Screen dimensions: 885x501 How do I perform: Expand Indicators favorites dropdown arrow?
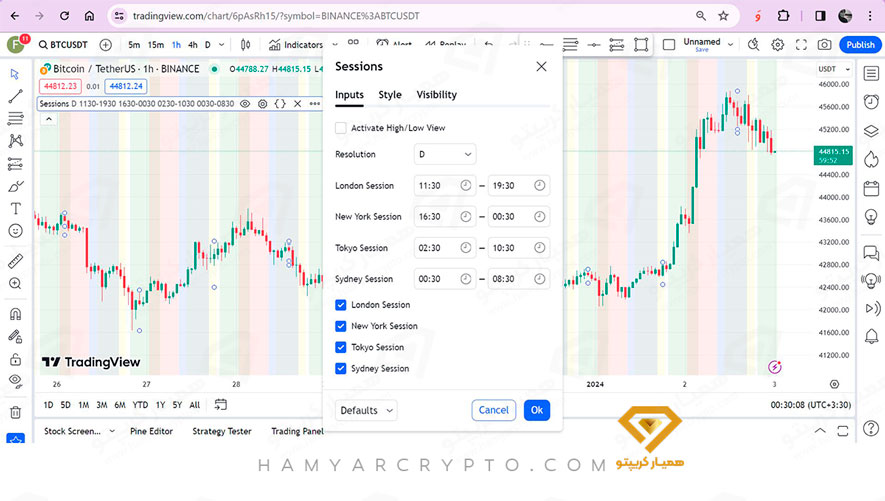[335, 45]
